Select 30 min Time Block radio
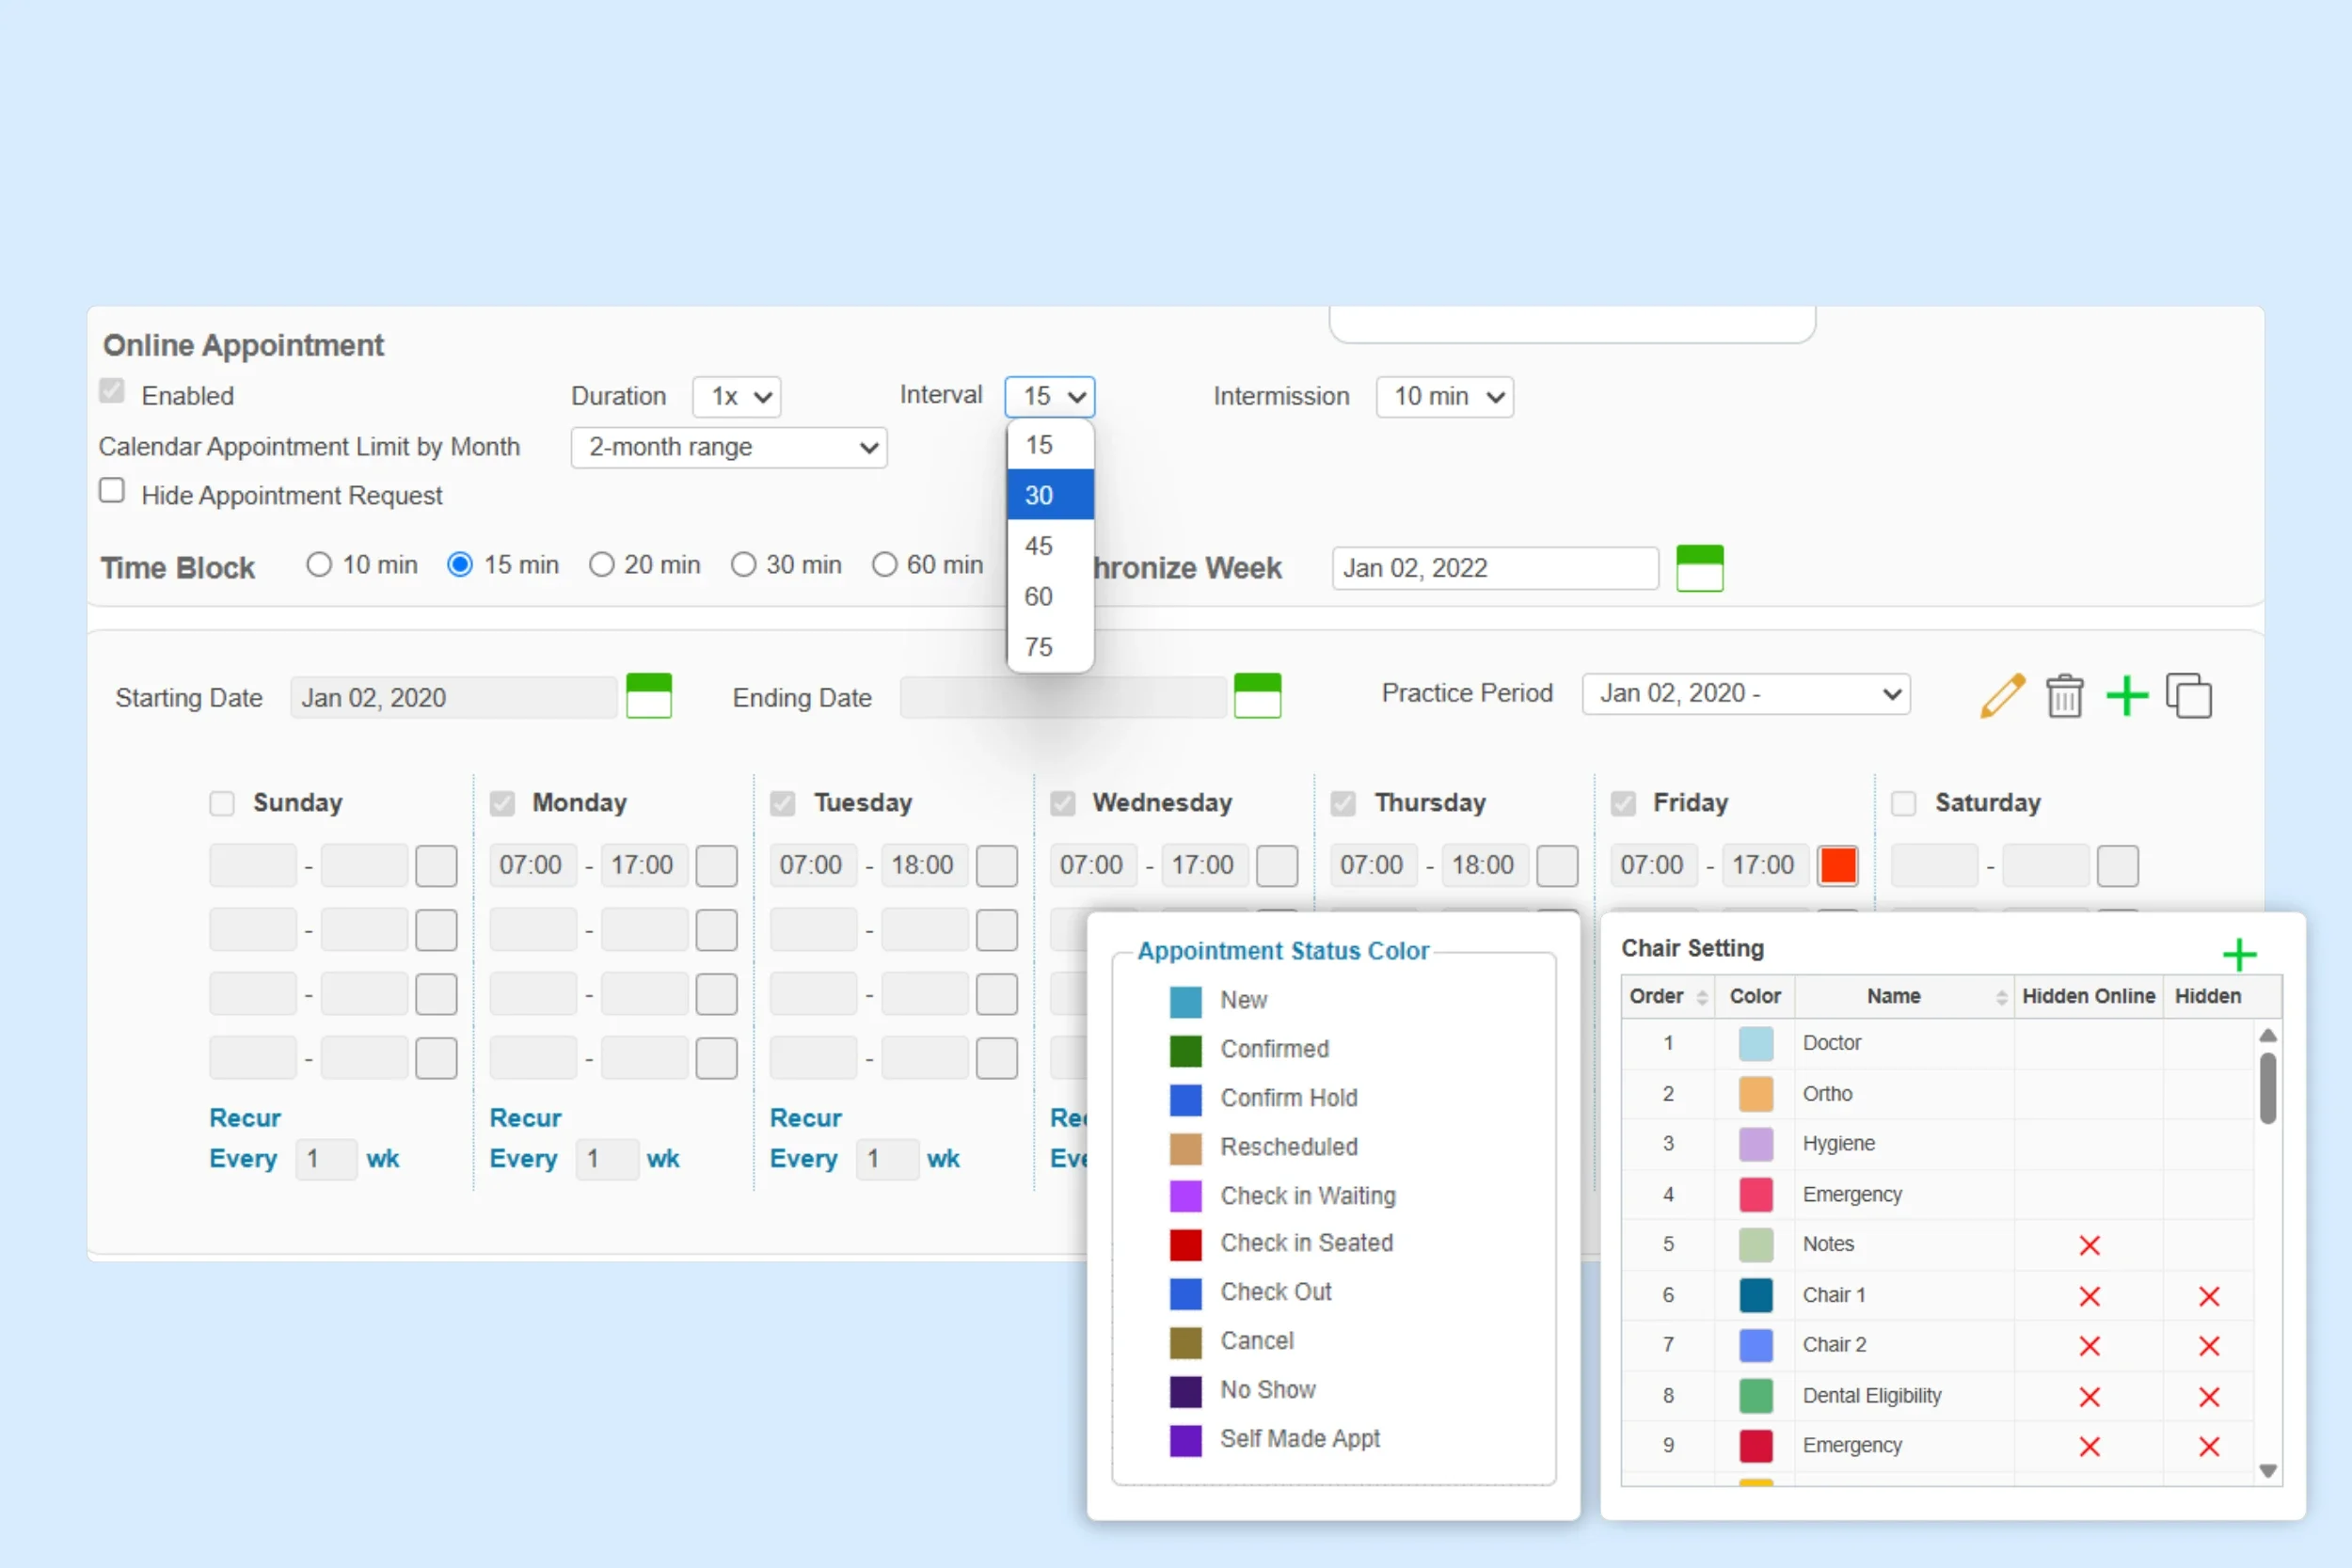This screenshot has height=1568, width=2352. click(743, 565)
